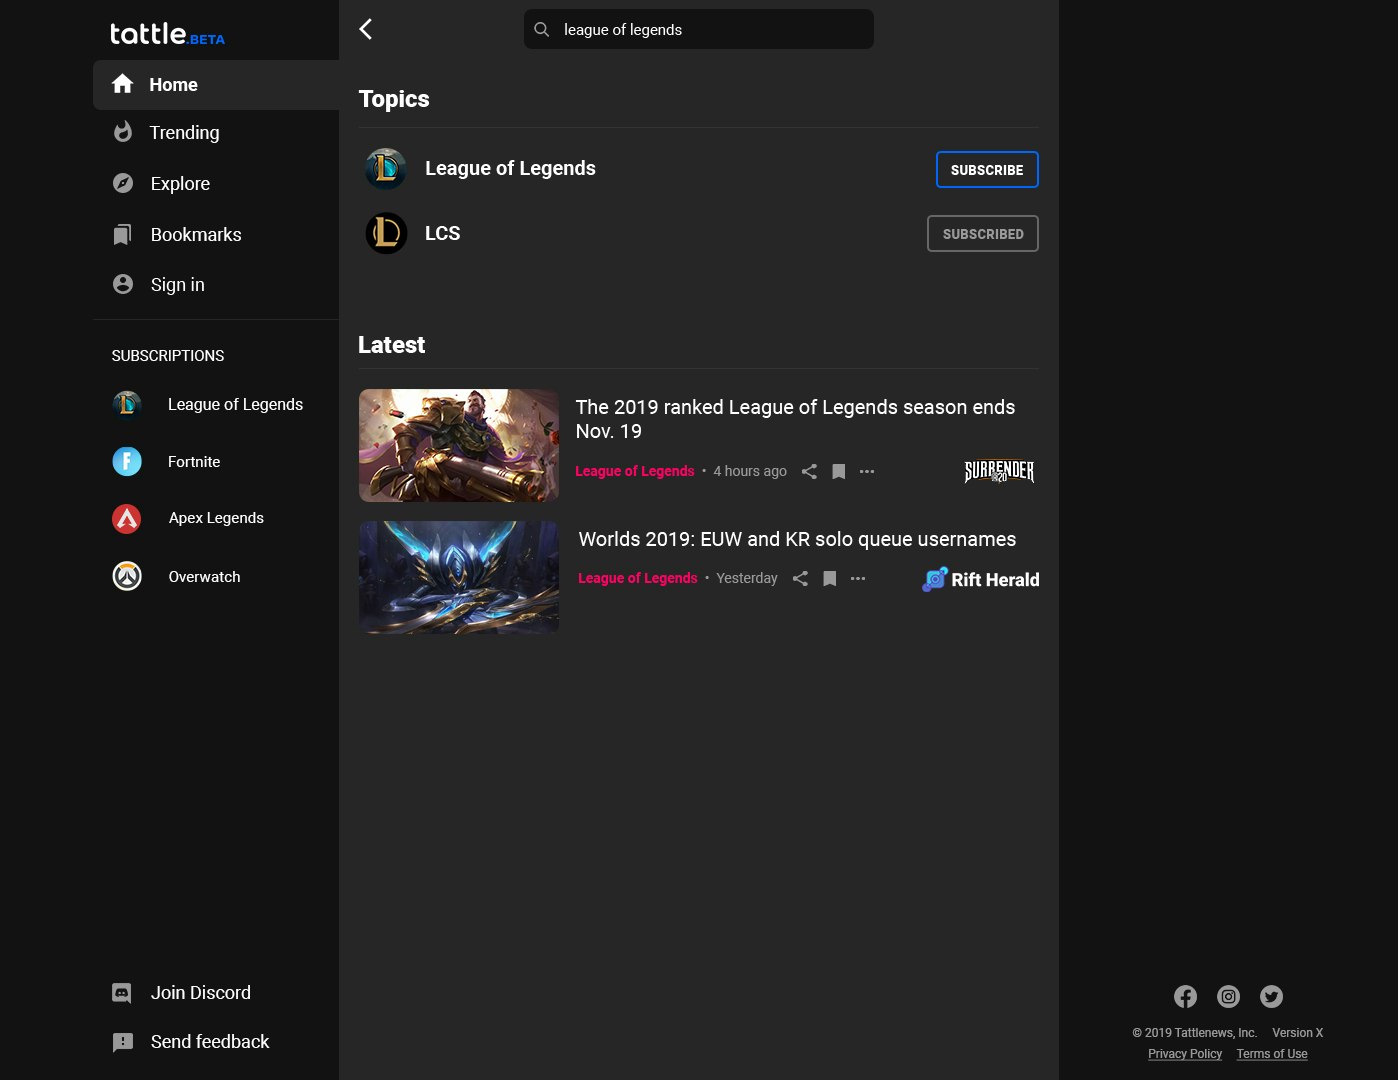Share the Worlds 2019 article
This screenshot has width=1398, height=1080.
tap(800, 578)
